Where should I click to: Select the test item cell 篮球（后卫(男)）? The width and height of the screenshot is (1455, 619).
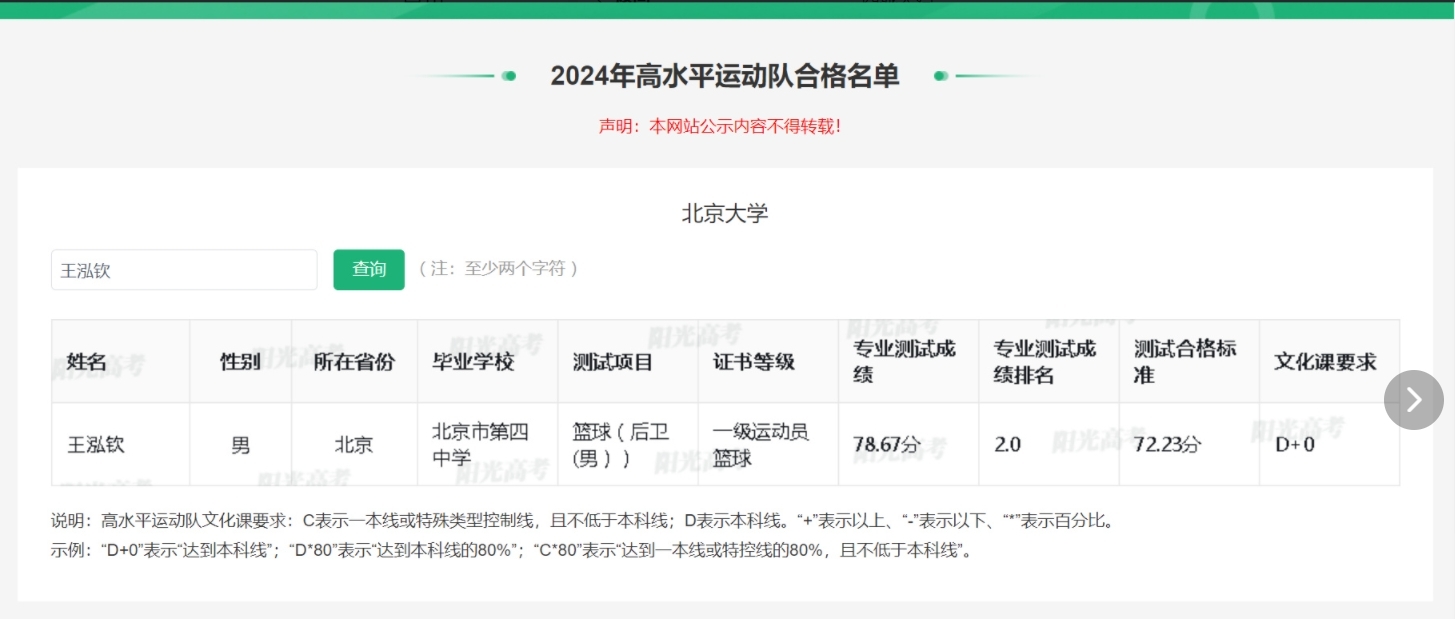(628, 445)
